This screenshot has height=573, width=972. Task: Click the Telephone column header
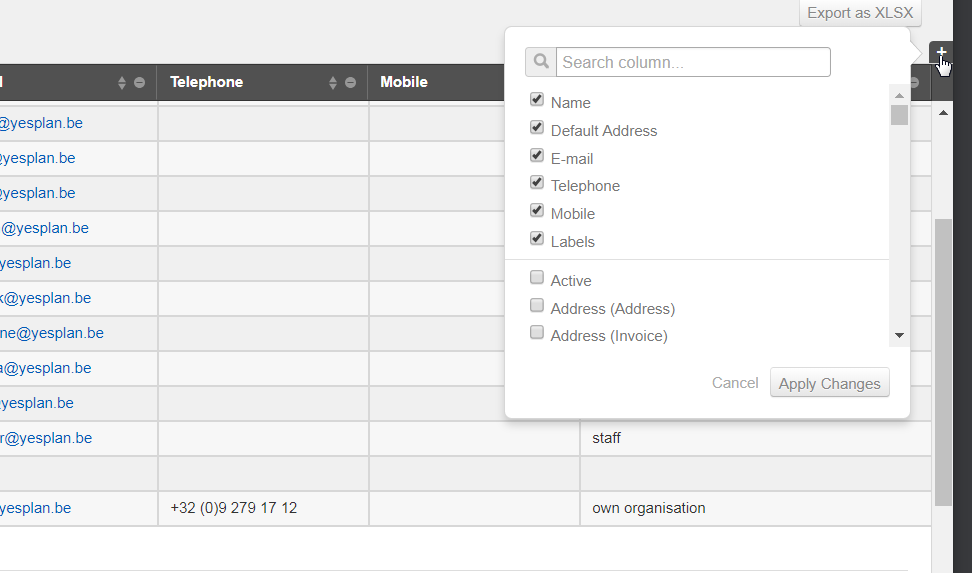click(207, 82)
